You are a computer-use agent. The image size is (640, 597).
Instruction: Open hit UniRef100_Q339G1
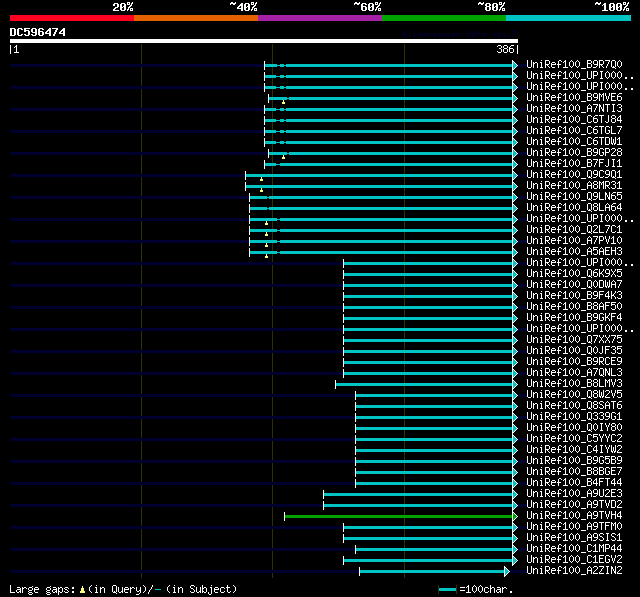click(x=574, y=417)
